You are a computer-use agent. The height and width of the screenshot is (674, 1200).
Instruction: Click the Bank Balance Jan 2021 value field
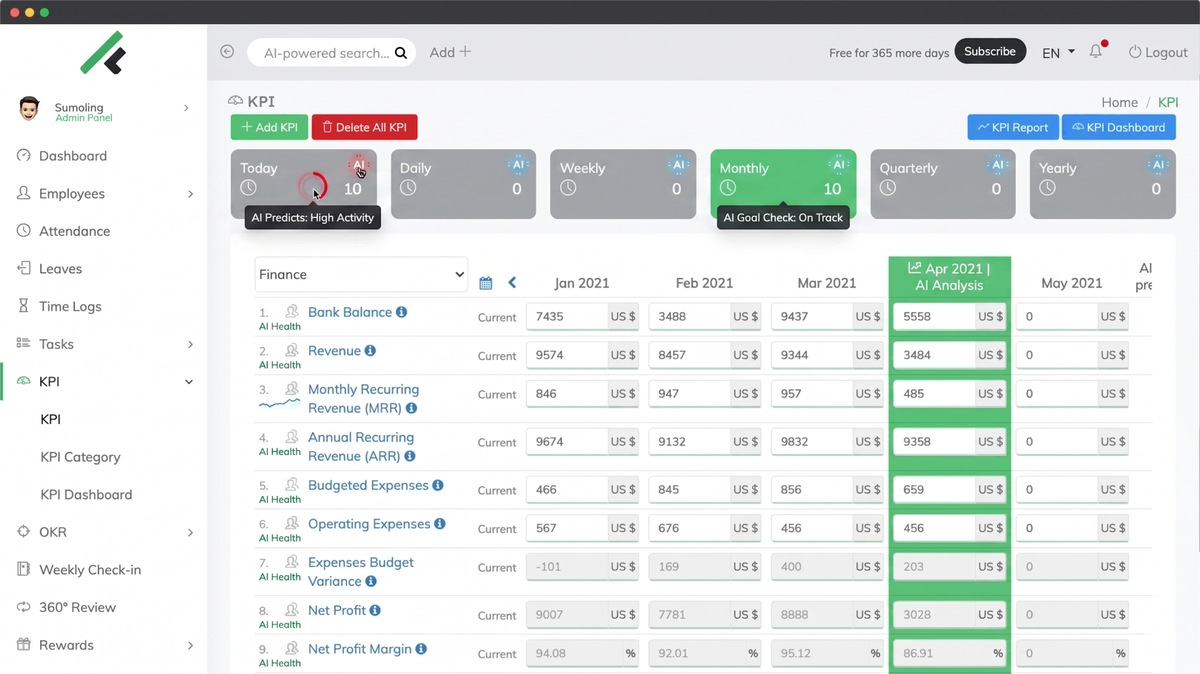[x=567, y=317]
